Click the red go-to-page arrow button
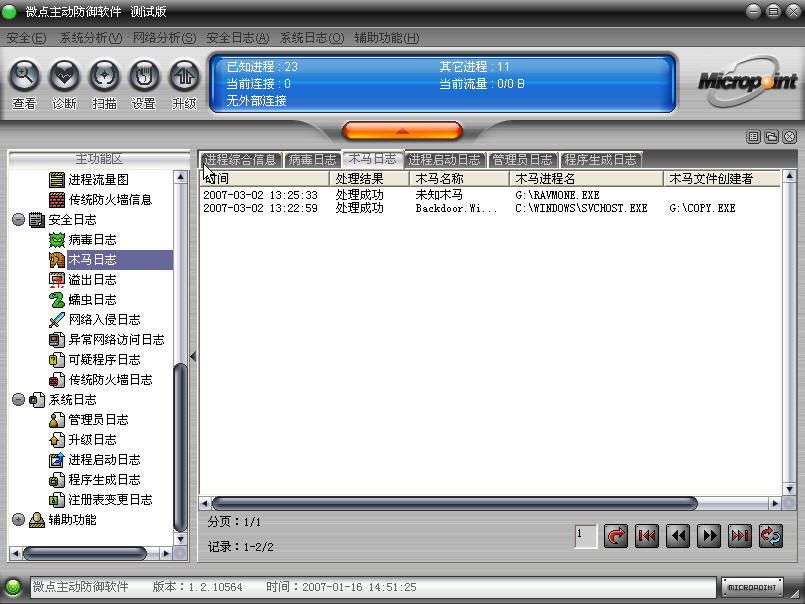 click(x=616, y=536)
